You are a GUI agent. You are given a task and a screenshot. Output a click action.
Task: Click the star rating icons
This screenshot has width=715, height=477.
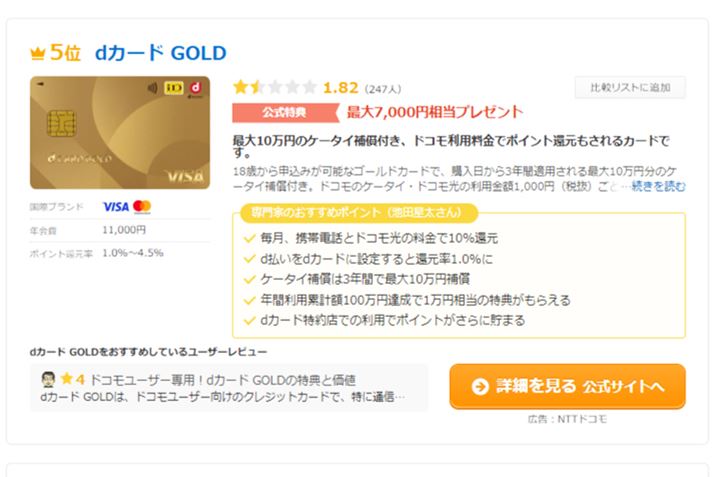click(x=275, y=87)
